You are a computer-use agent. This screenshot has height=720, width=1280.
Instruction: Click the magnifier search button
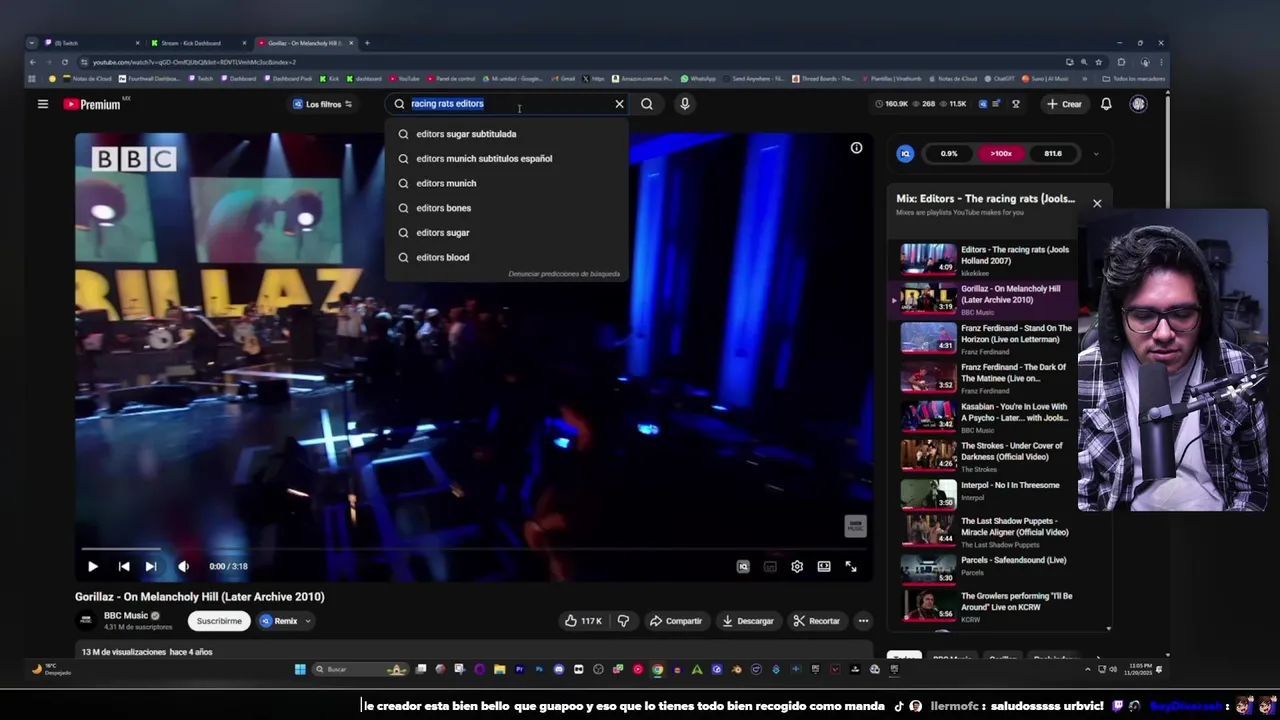pyautogui.click(x=647, y=104)
